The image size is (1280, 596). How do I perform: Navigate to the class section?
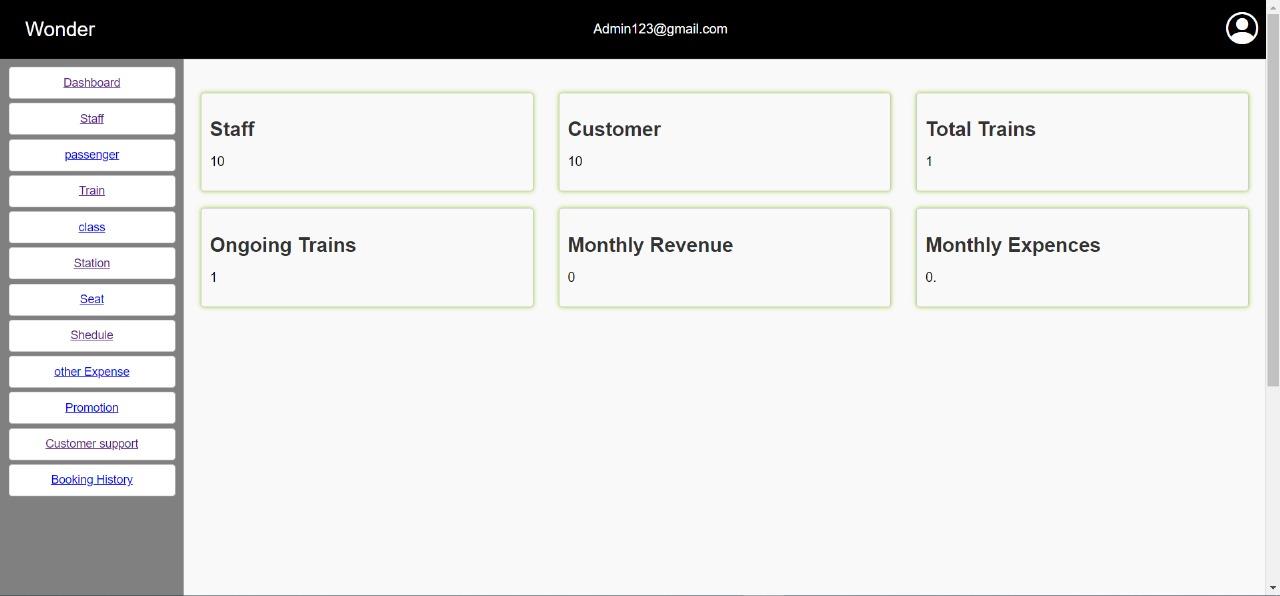point(92,228)
